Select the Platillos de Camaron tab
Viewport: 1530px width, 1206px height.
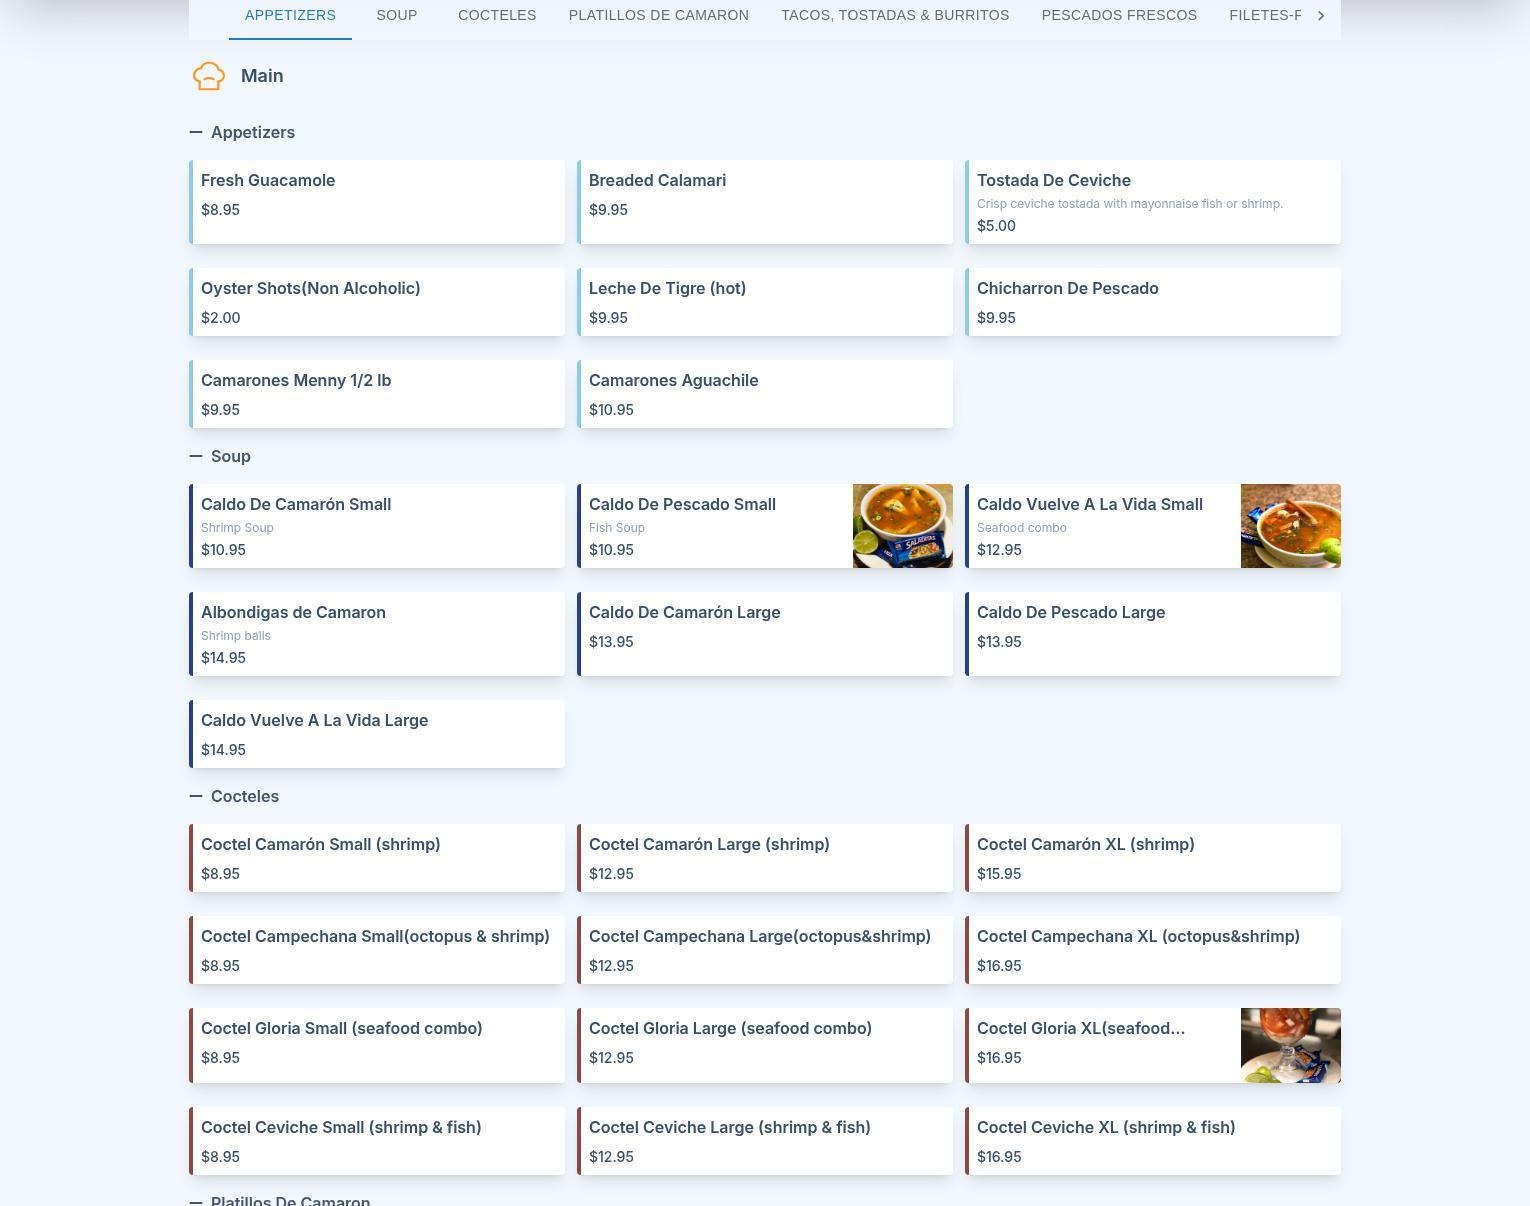coord(659,15)
